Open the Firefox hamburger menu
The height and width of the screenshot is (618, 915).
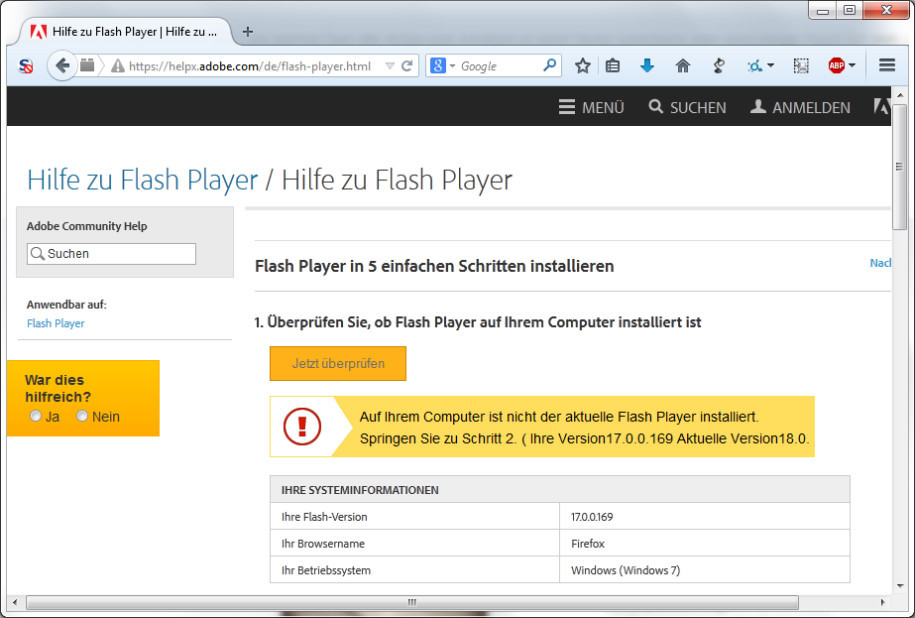pos(887,65)
